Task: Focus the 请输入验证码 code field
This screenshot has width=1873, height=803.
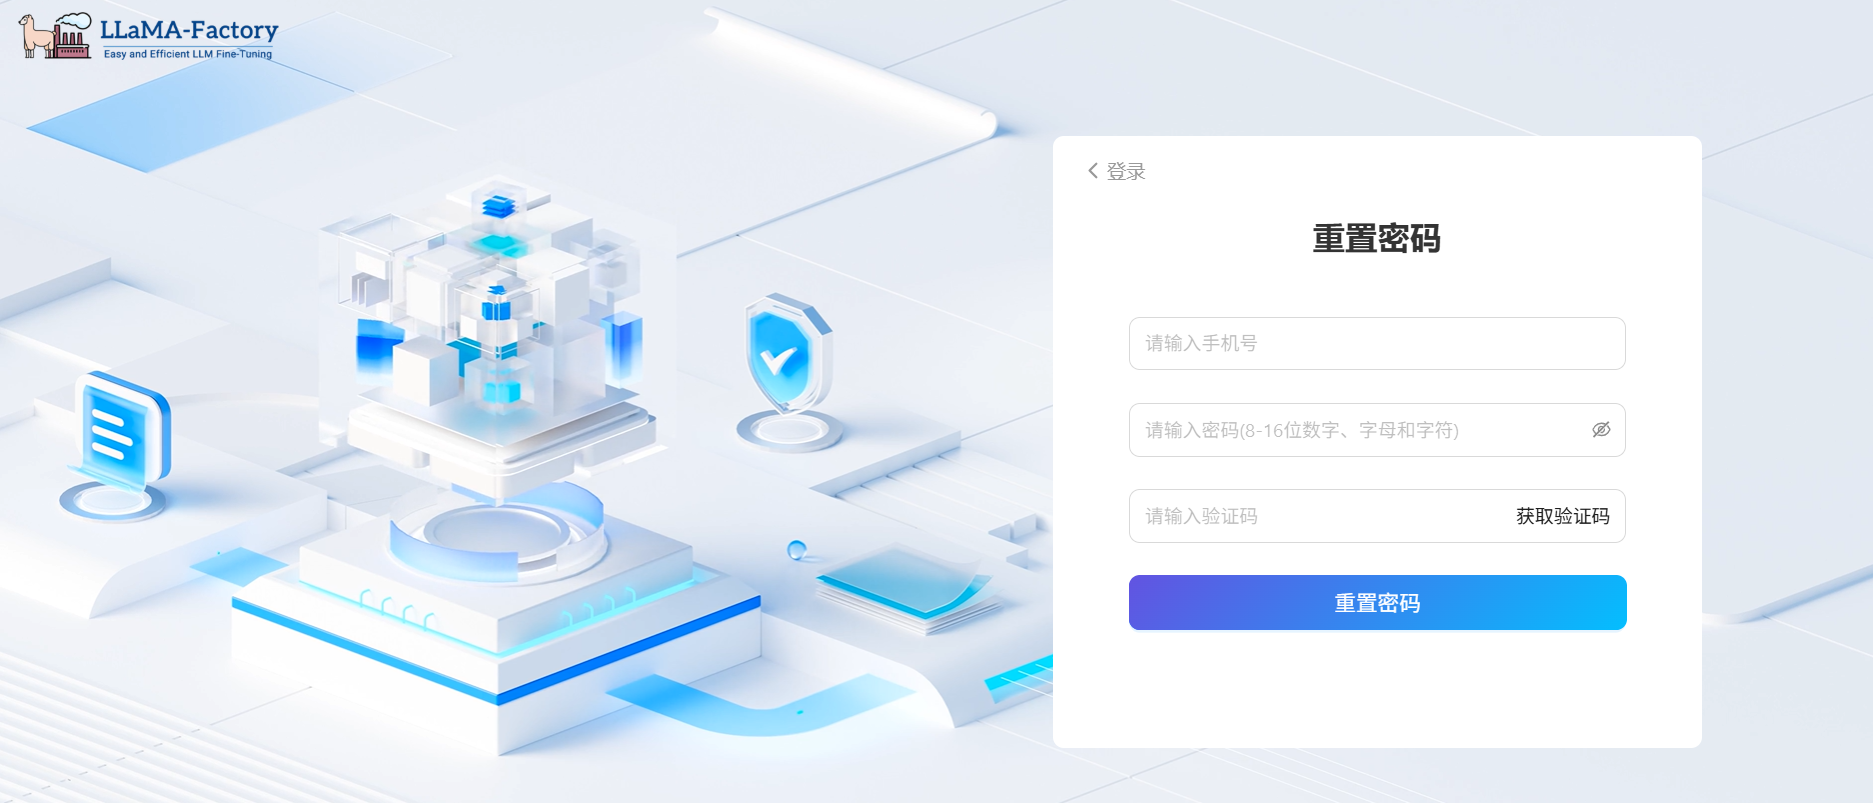Action: coord(1320,516)
